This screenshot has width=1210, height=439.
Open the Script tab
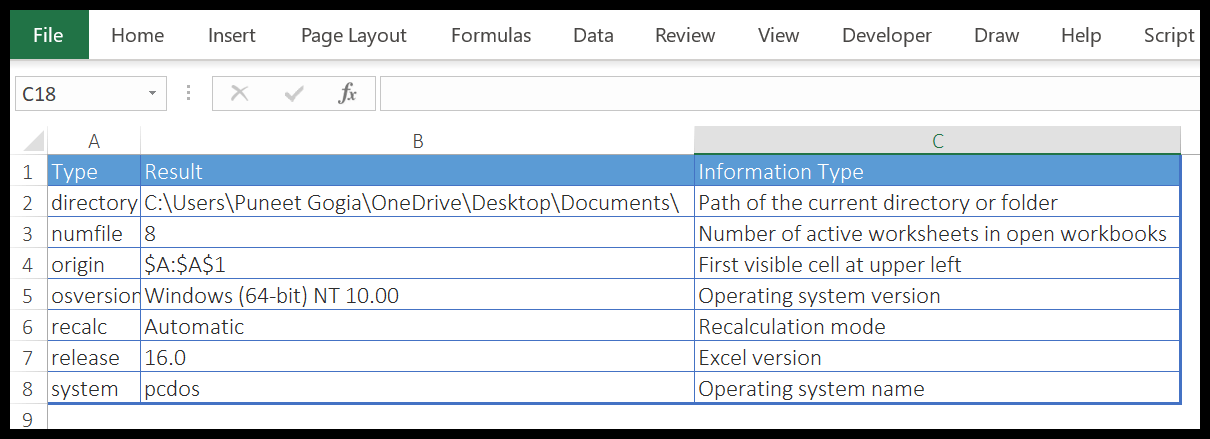(1169, 35)
